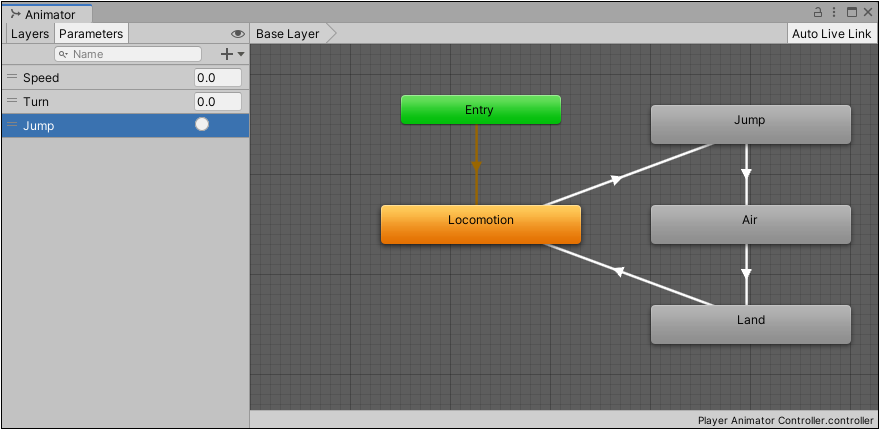Toggle the Jump trigger radio button
This screenshot has height=430, width=880.
click(202, 125)
